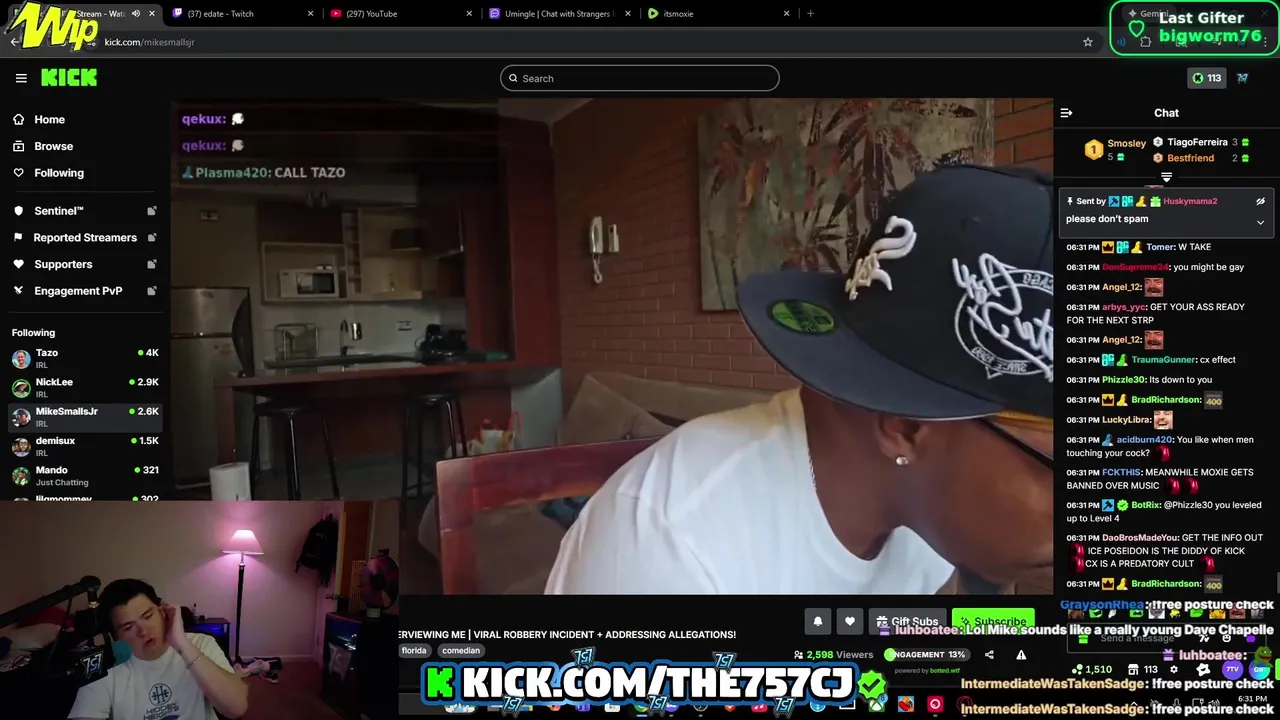Click the Engagement 13% progress bar

pos(927,655)
